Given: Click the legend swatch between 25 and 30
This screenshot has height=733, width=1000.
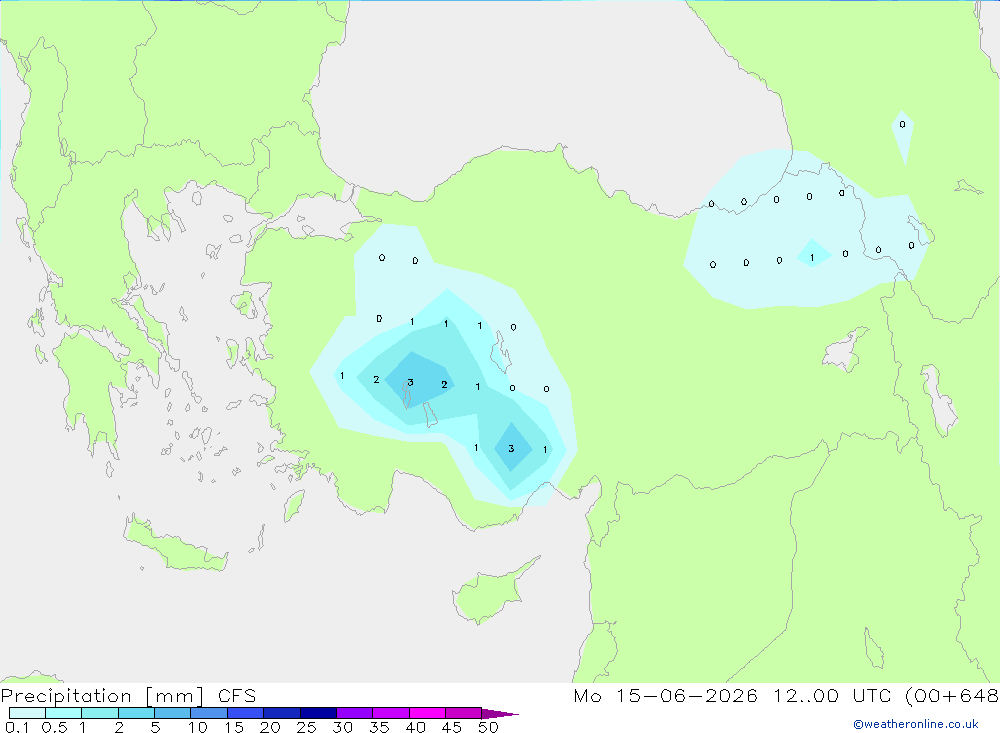Looking at the screenshot, I should (x=318, y=713).
